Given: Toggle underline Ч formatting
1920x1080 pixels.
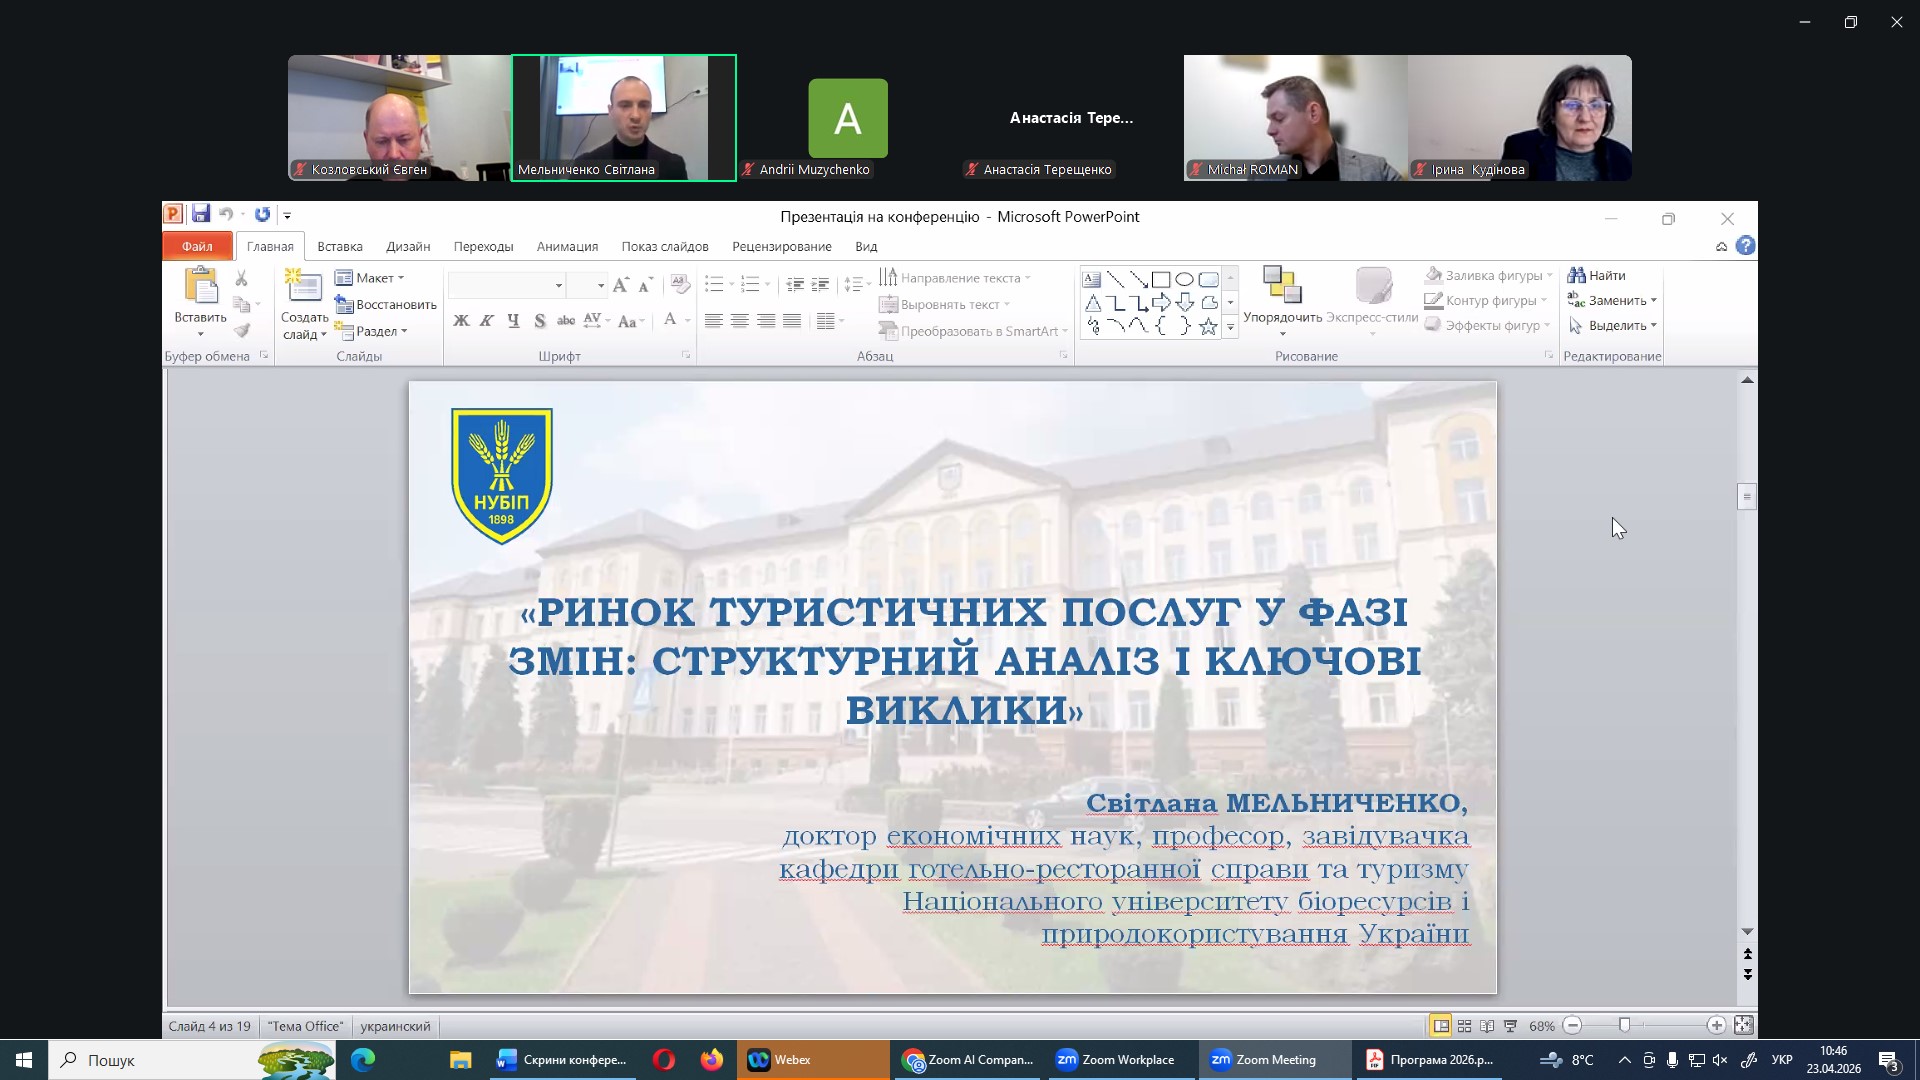Looking at the screenshot, I should click(x=513, y=321).
